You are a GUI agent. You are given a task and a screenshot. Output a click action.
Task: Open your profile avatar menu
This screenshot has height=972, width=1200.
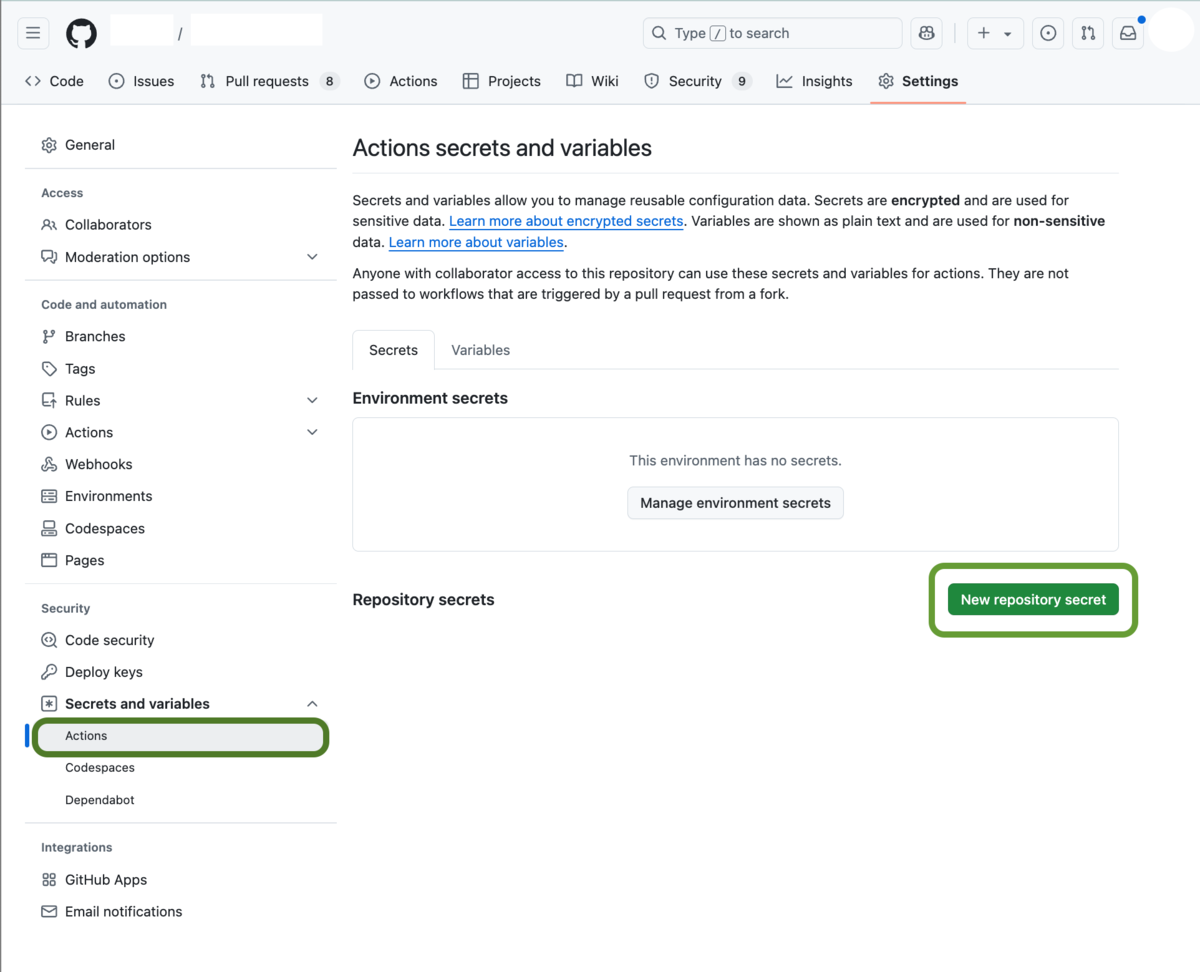pos(1170,32)
